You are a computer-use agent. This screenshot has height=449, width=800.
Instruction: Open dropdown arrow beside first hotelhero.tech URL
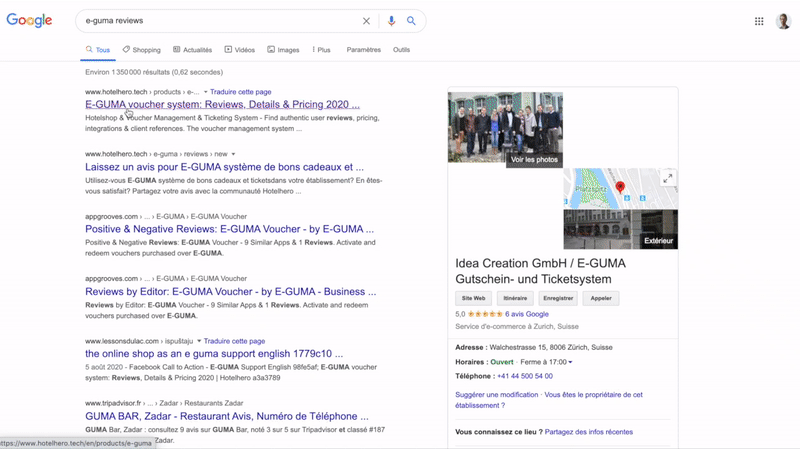[x=206, y=92]
